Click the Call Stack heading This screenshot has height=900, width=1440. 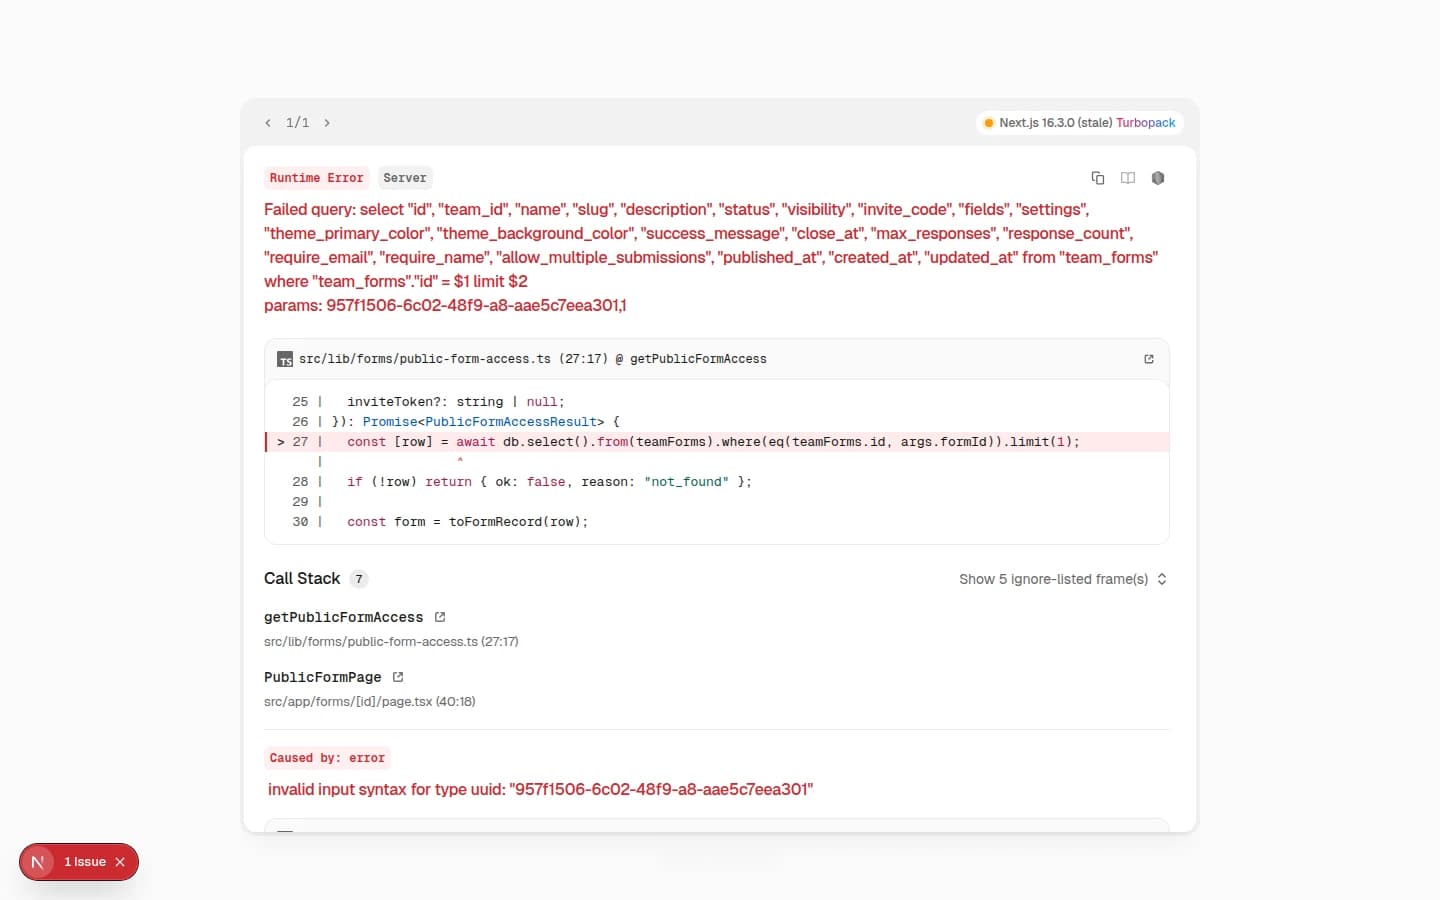tap(302, 579)
